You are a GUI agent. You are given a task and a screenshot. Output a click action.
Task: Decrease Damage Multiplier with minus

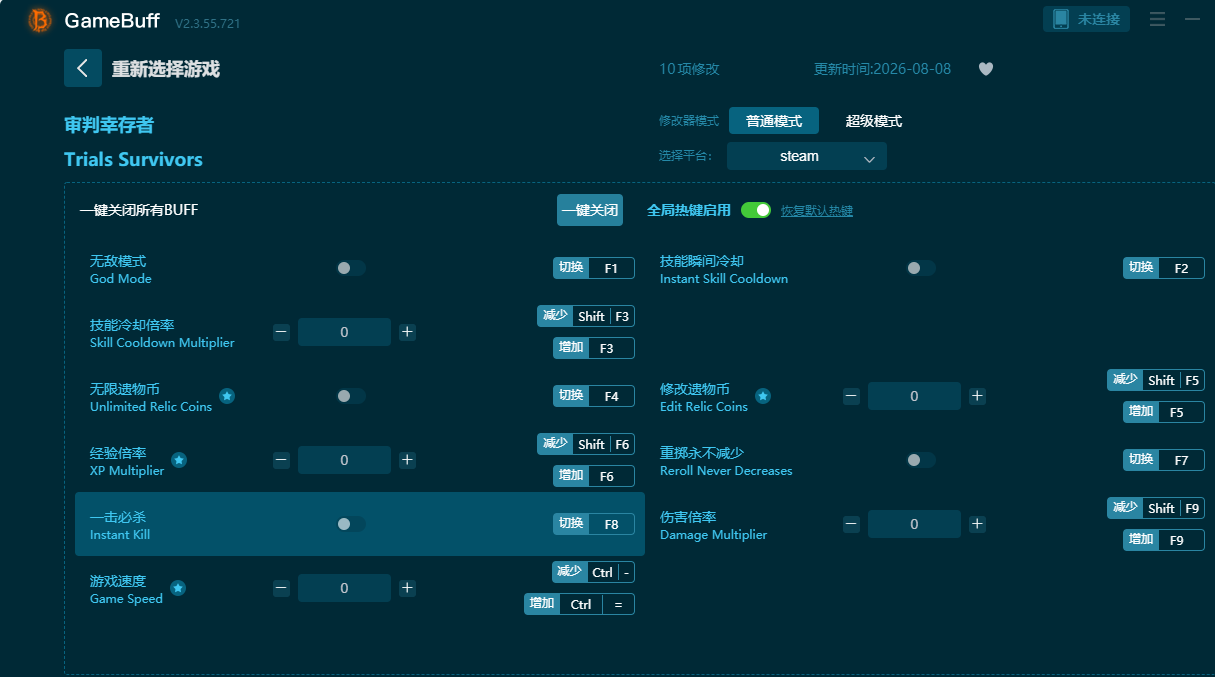click(x=851, y=524)
